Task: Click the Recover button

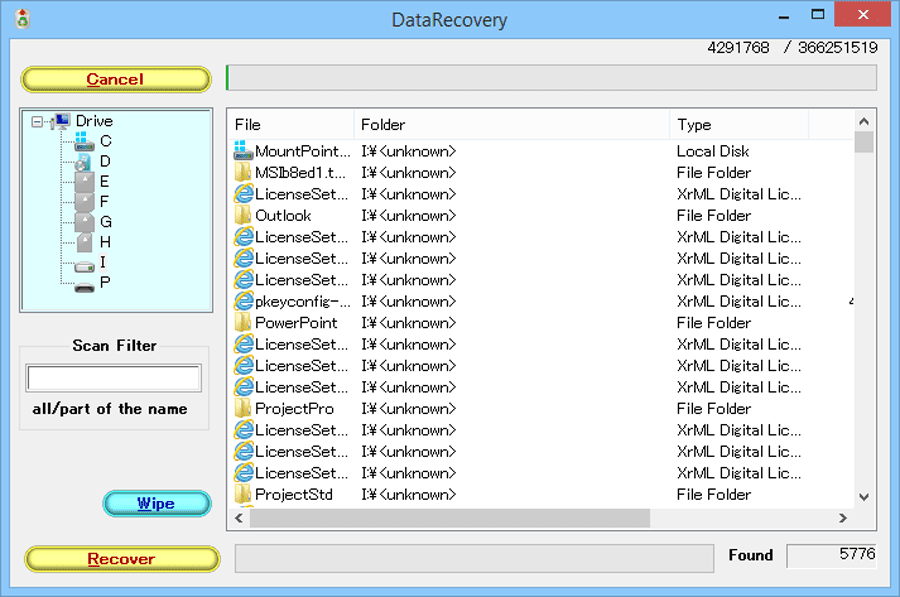Action: click(x=122, y=559)
